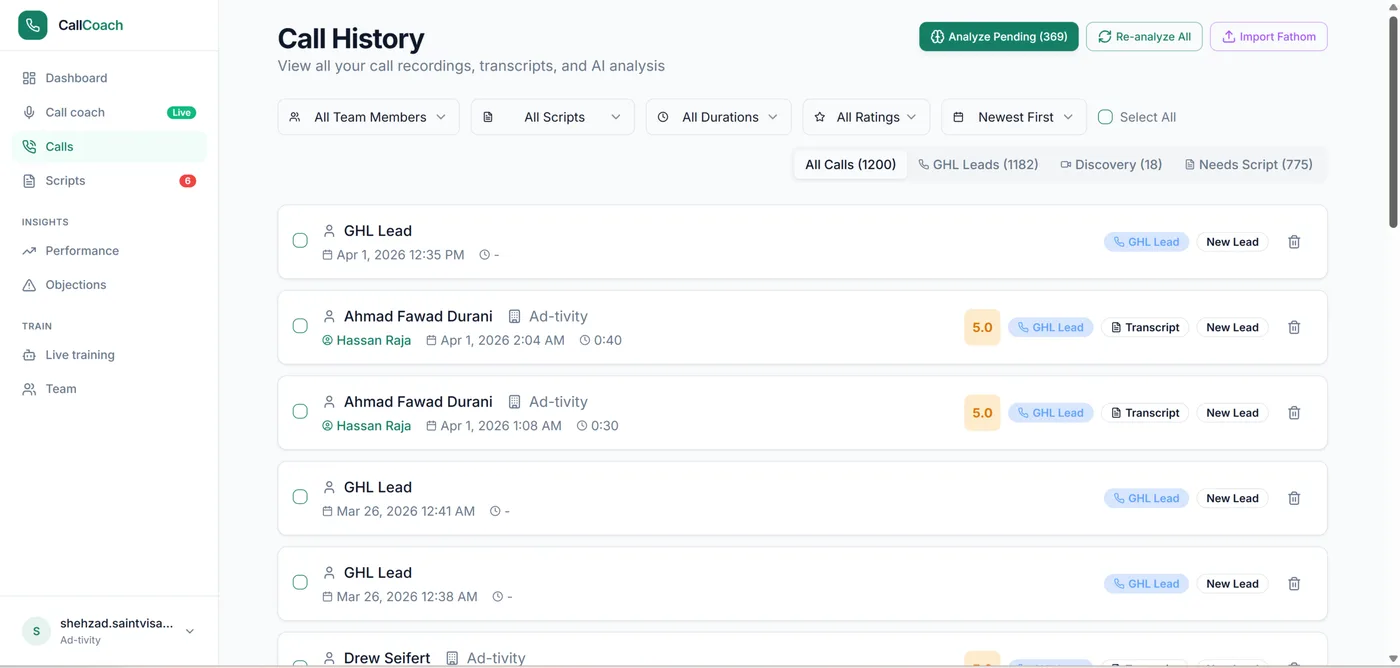Click Ad-tivity on the 2:04 AM call
The width and height of the screenshot is (1400, 668).
pos(558,316)
